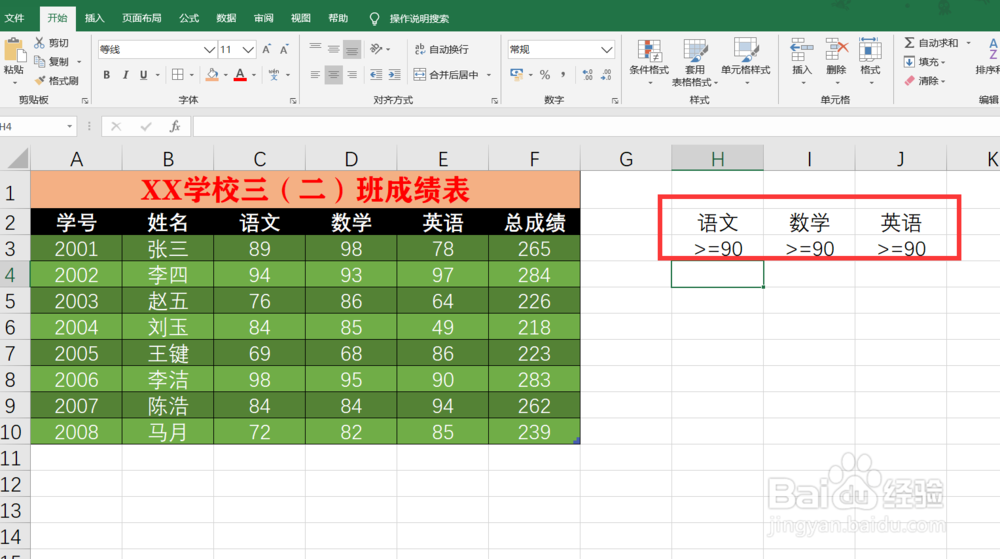Switch to Review (审阅) tab

263,18
